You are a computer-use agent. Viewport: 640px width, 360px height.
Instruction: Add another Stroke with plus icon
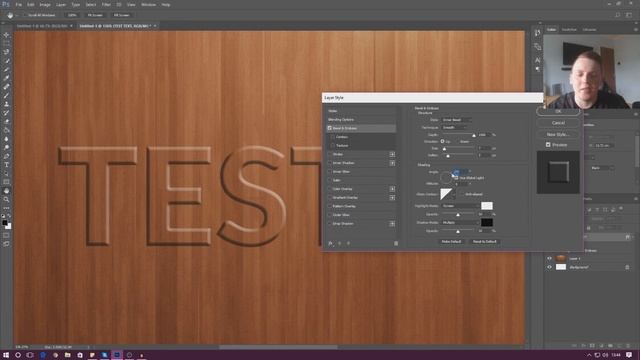point(392,154)
